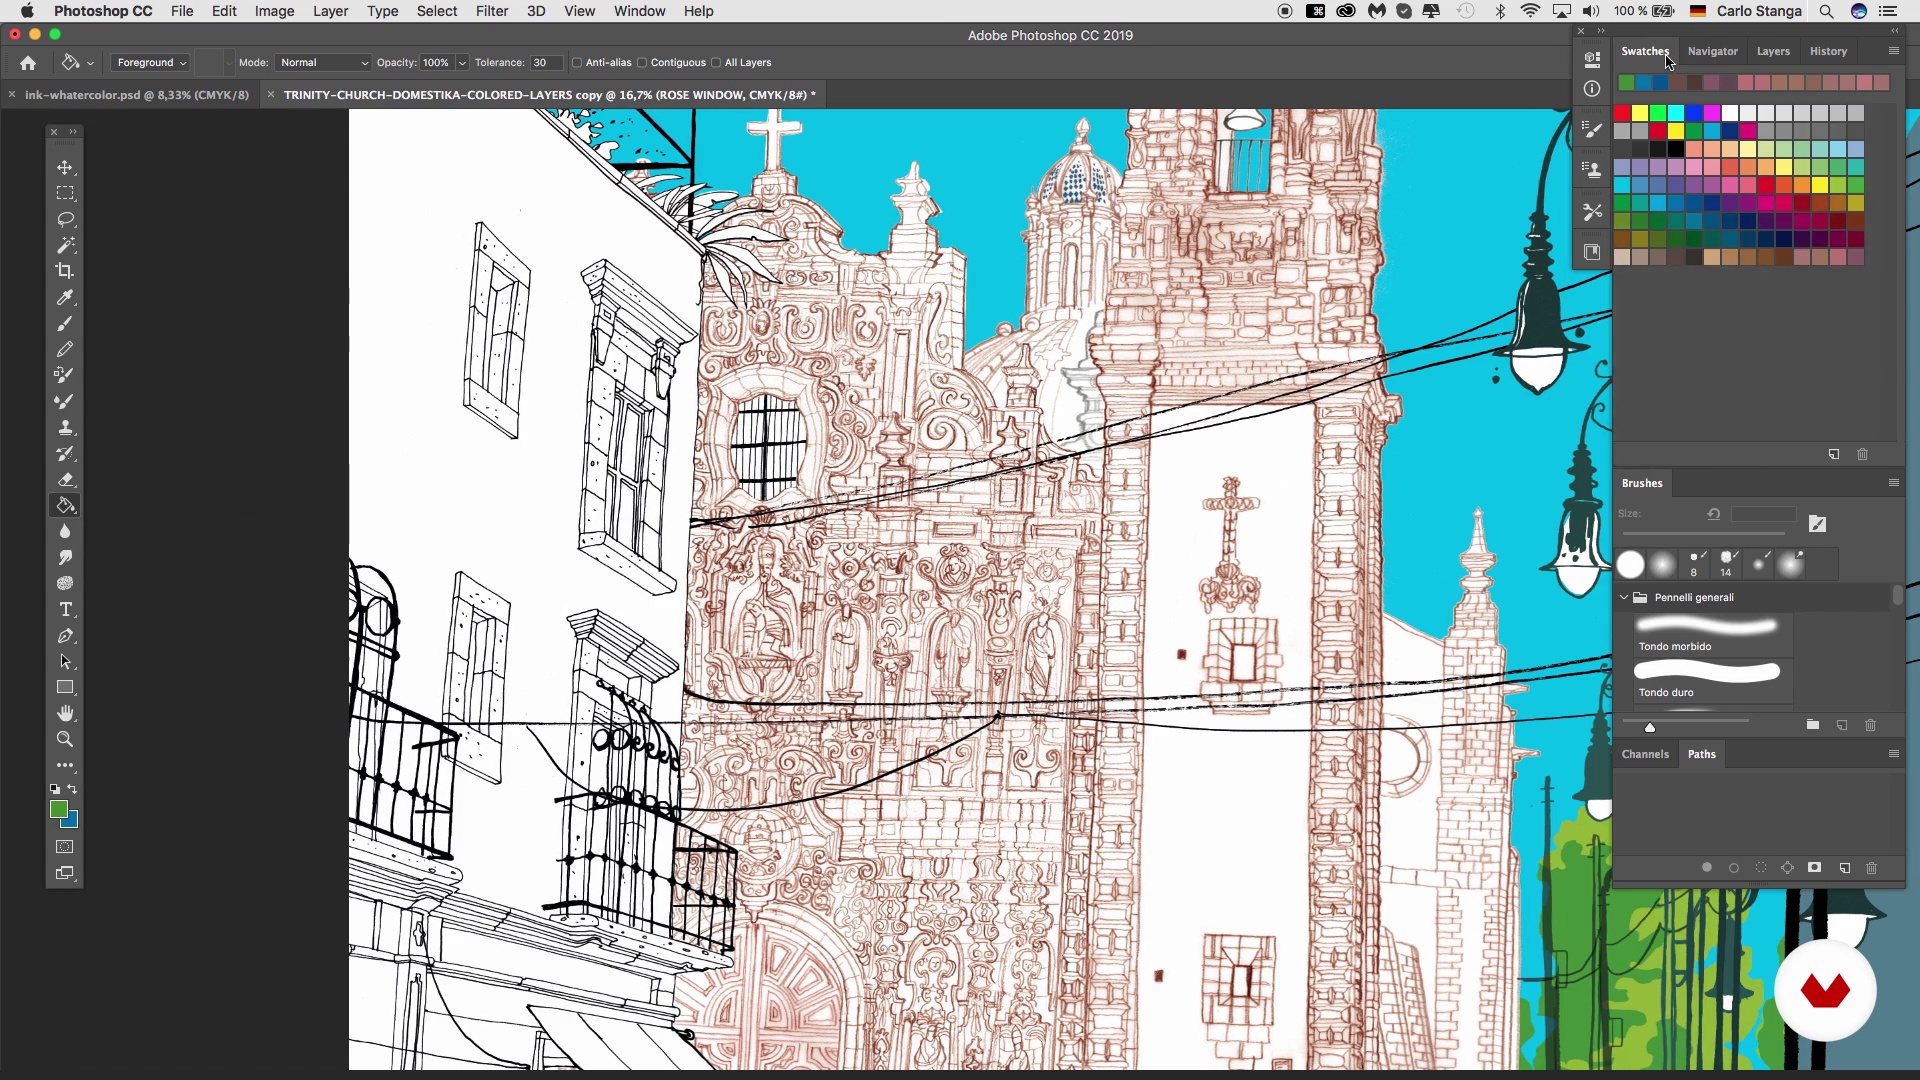The width and height of the screenshot is (1920, 1080).
Task: Select the Hand tool
Action: coord(65,713)
